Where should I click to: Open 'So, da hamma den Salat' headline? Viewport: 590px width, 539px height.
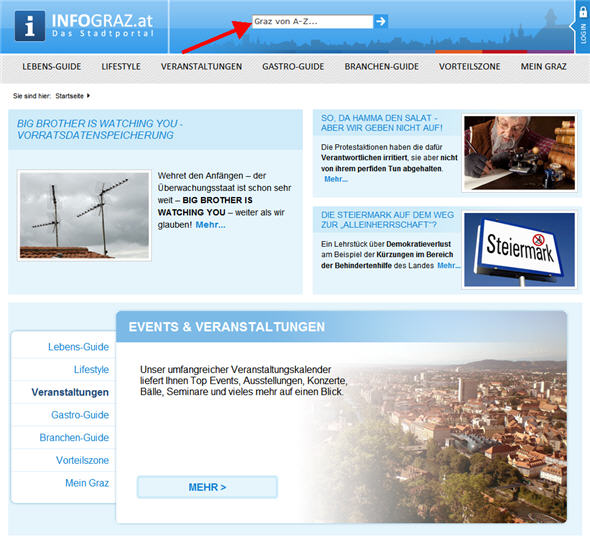[382, 123]
